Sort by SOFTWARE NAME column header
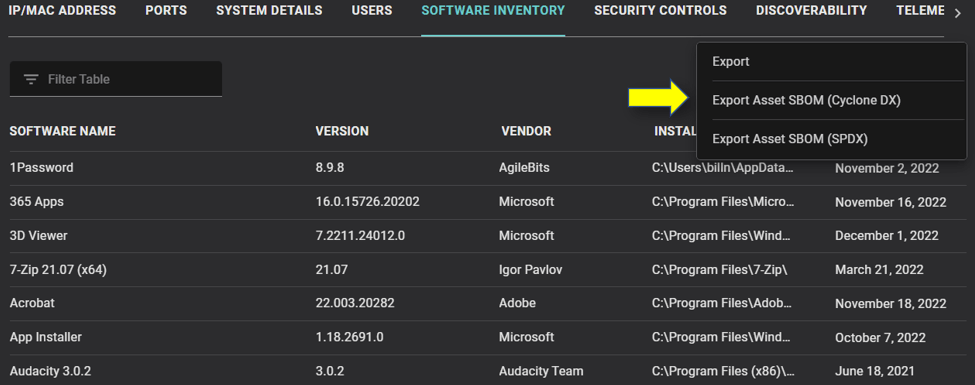The width and height of the screenshot is (975, 385). click(x=63, y=131)
